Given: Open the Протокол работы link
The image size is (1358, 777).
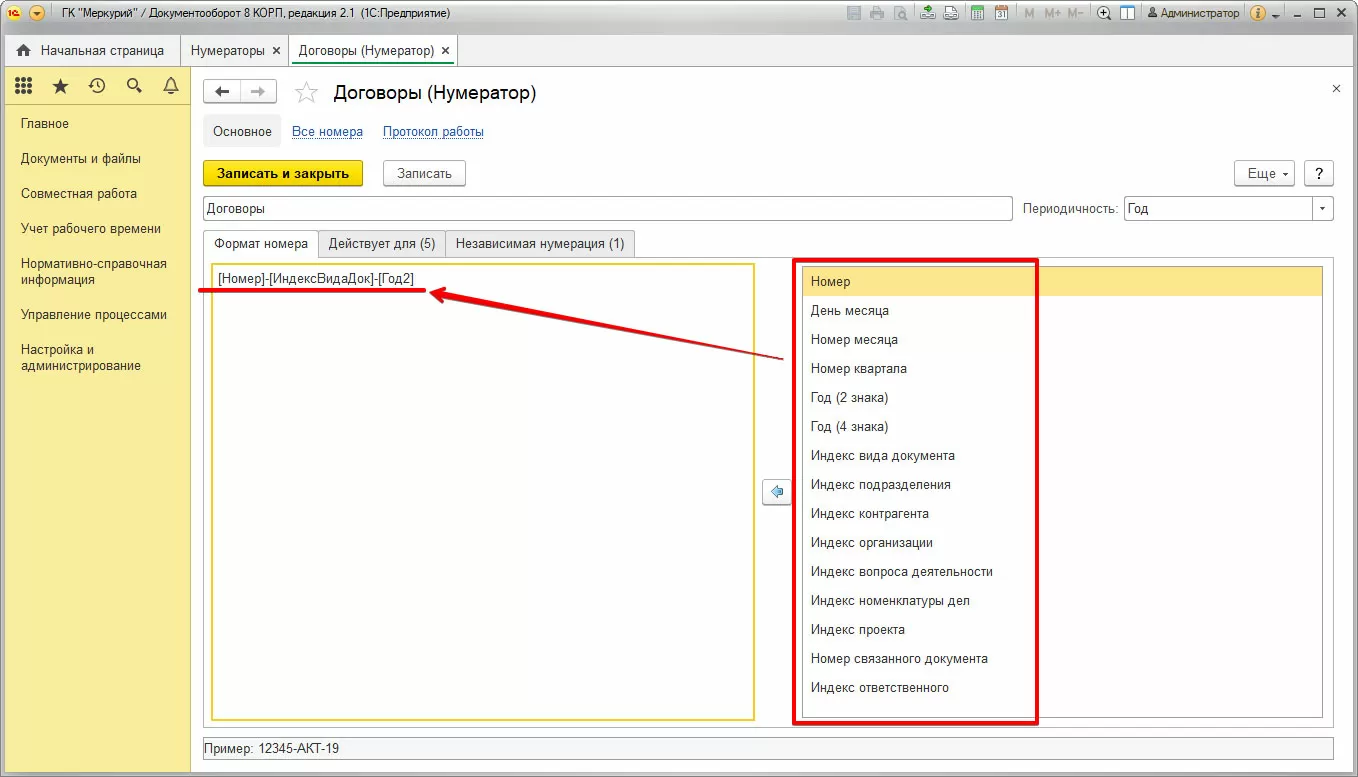Looking at the screenshot, I should (433, 131).
